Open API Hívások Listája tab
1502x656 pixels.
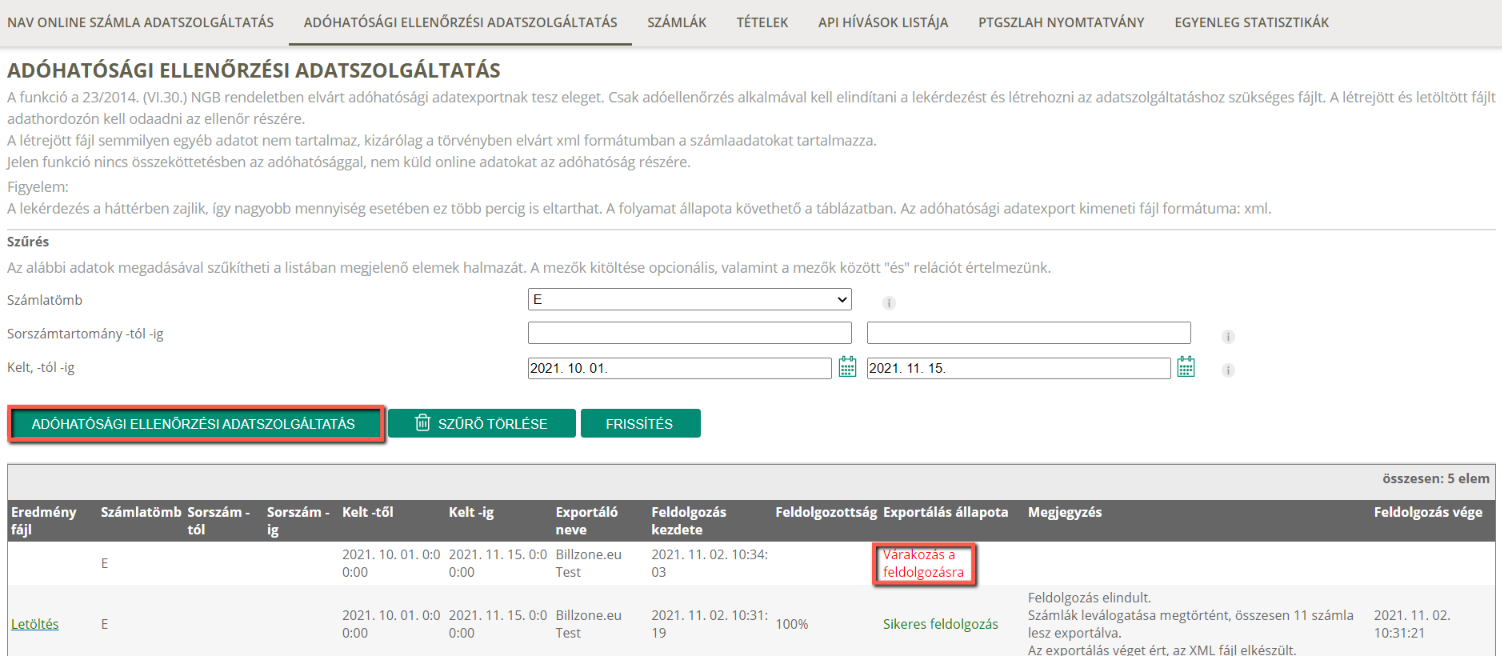click(883, 22)
